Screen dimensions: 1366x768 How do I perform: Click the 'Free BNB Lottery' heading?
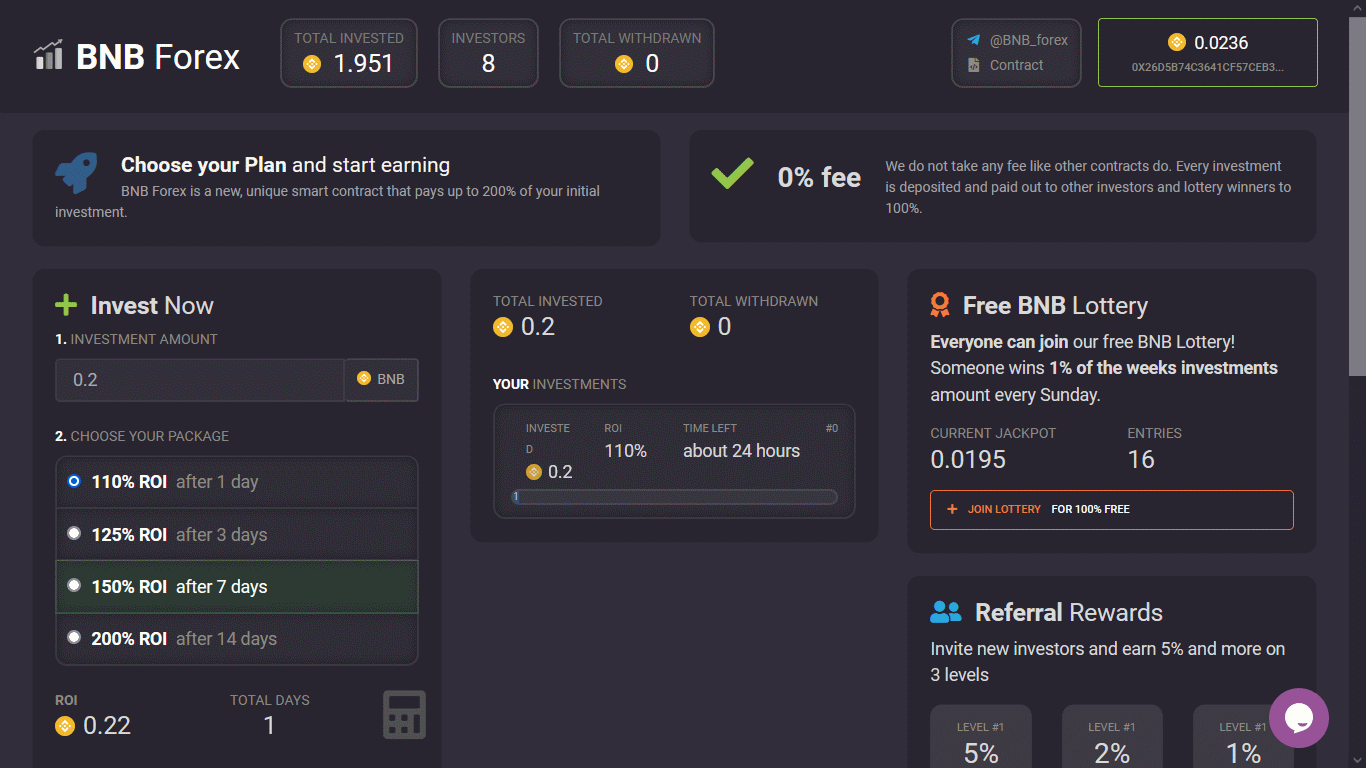[x=1055, y=306]
